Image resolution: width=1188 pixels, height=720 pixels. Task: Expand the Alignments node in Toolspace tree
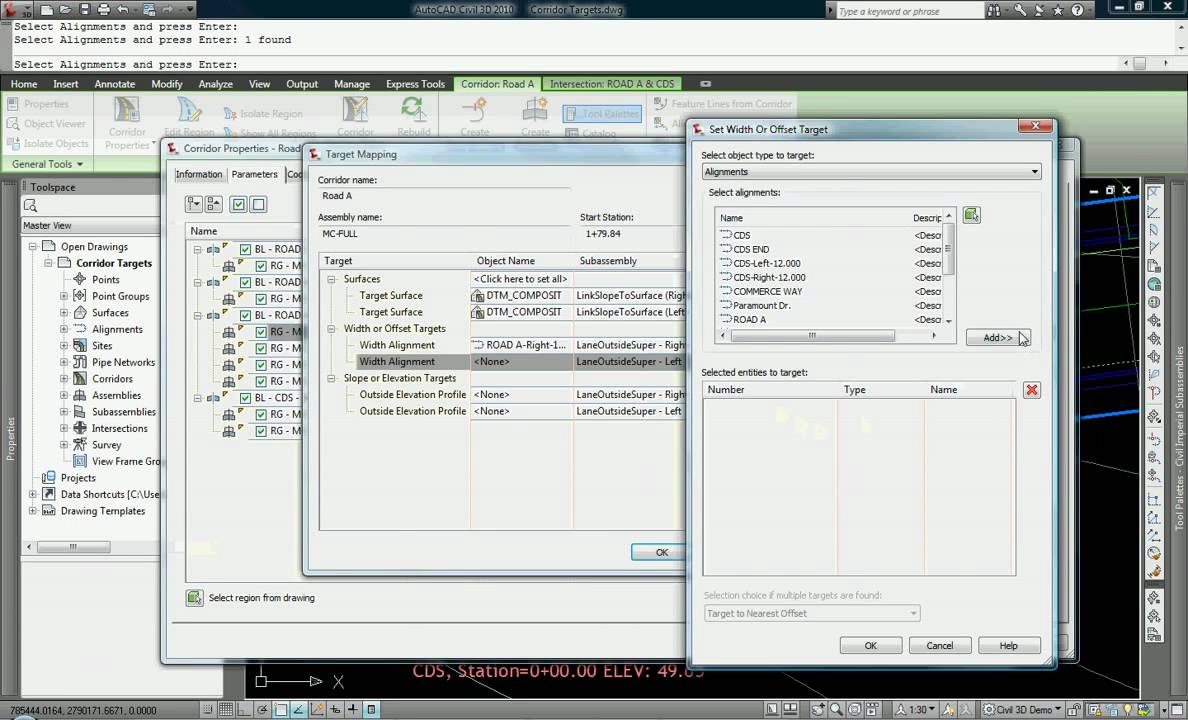[64, 329]
